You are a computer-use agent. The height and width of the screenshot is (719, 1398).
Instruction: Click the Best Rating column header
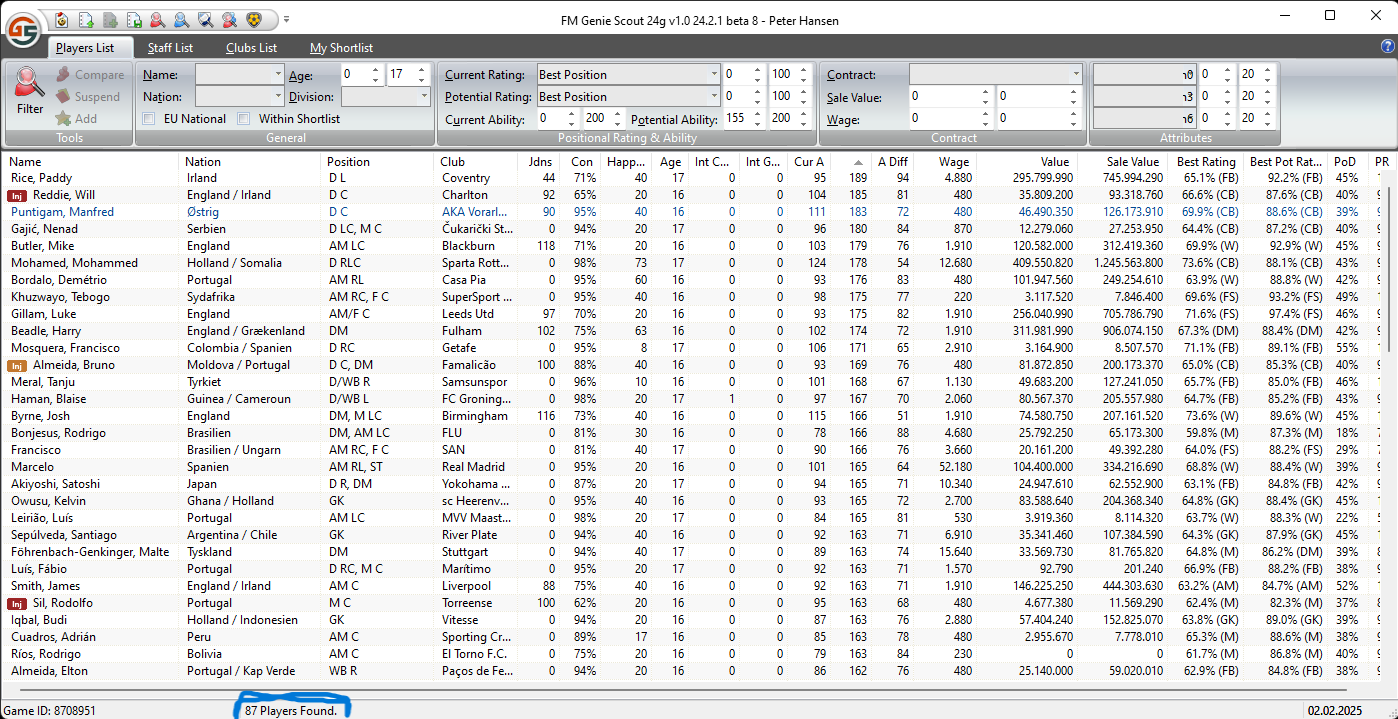click(1205, 162)
